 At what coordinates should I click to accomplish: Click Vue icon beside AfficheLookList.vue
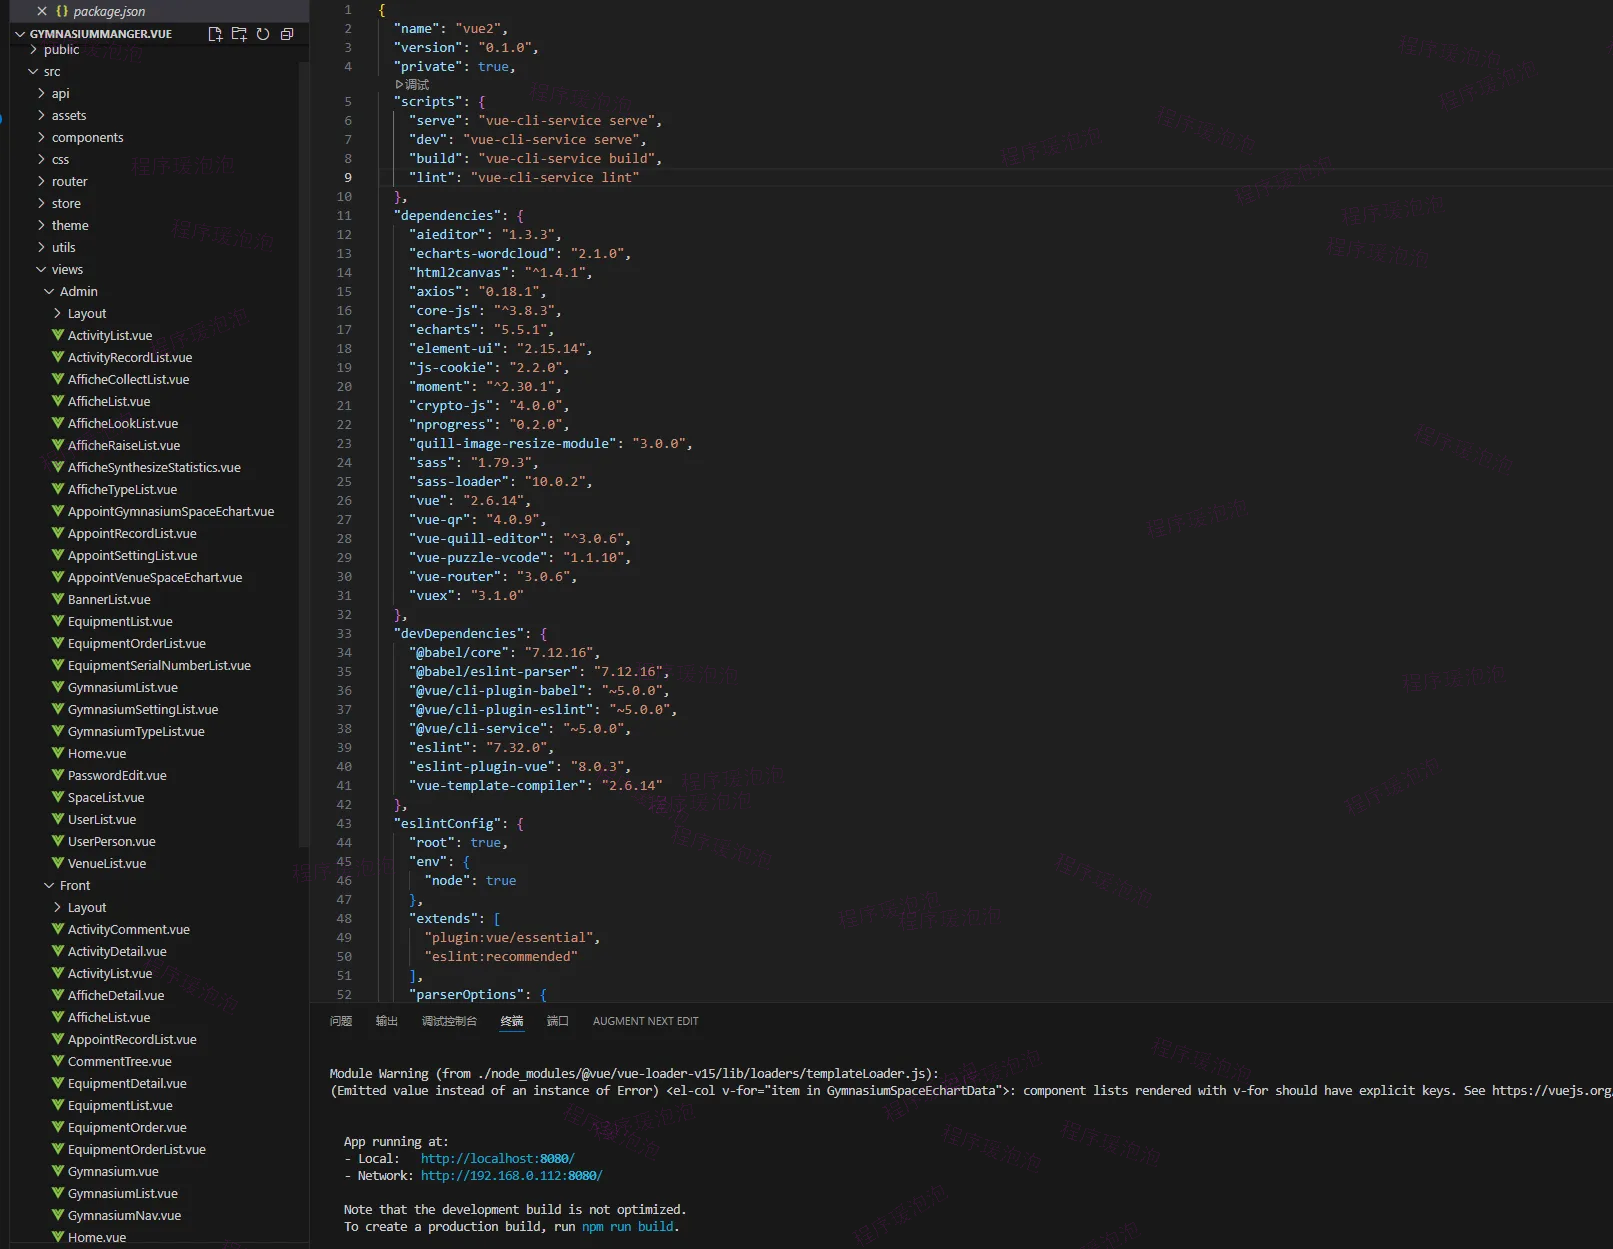[x=58, y=423]
